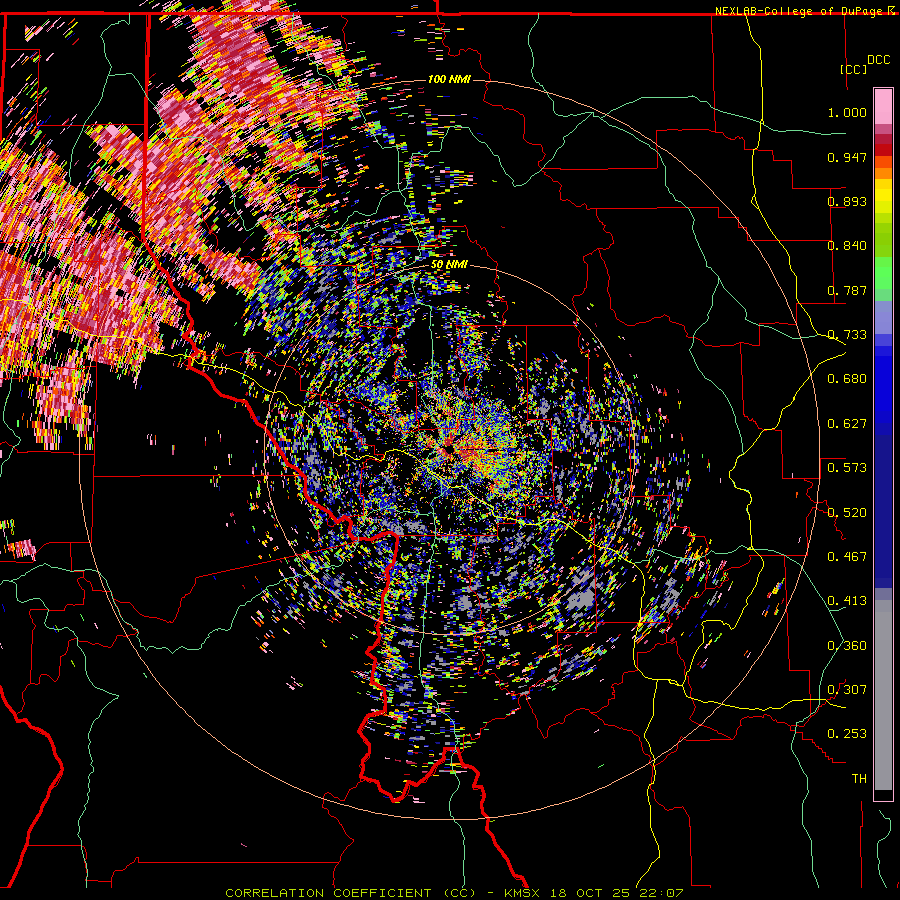Click the 0.307 legend value

point(847,690)
